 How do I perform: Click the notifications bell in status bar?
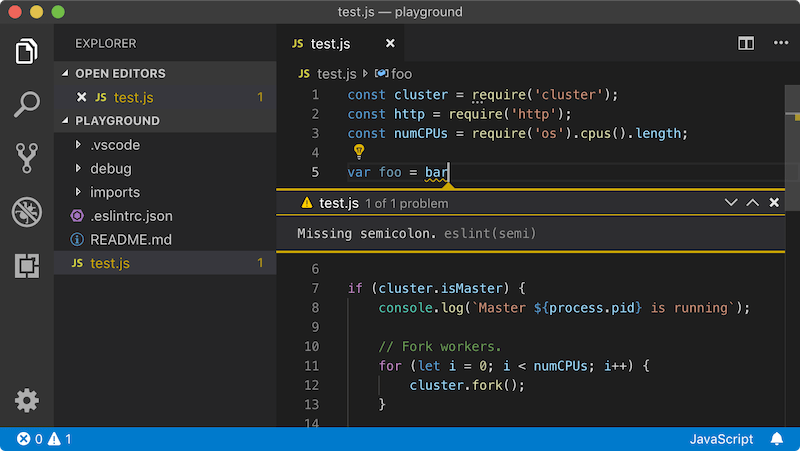[777, 439]
